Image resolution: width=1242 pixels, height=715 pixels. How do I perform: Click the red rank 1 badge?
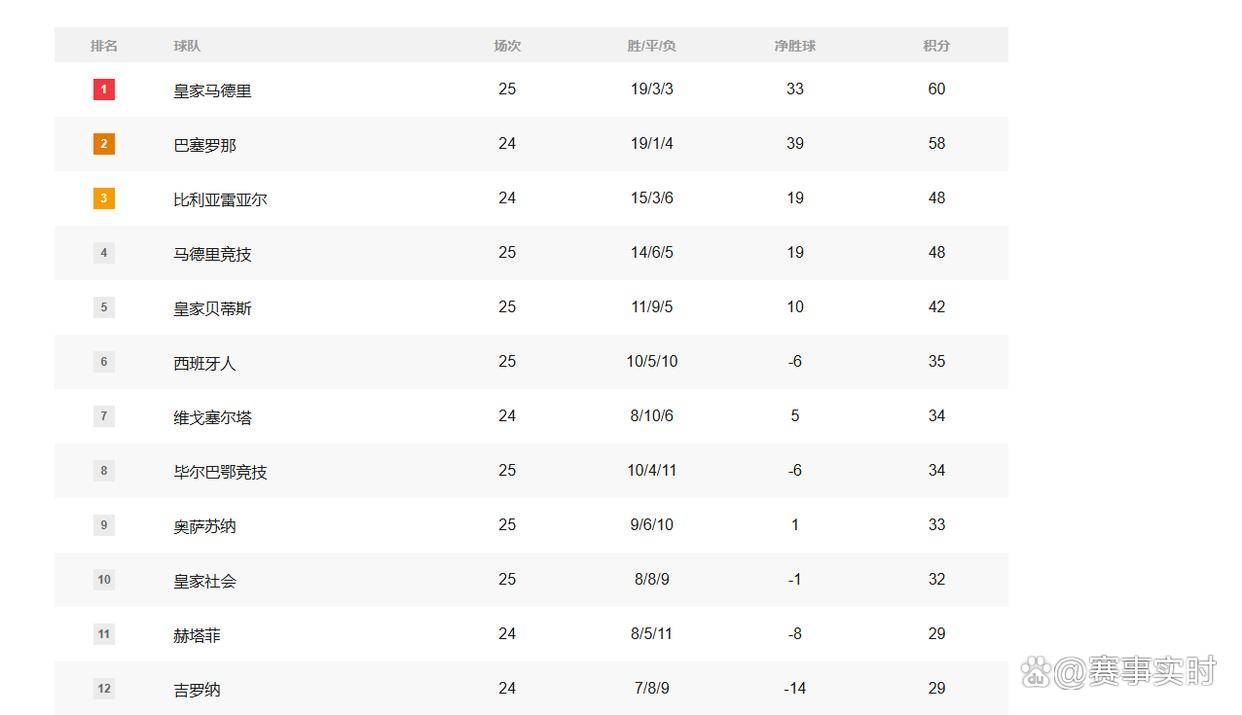pos(104,90)
